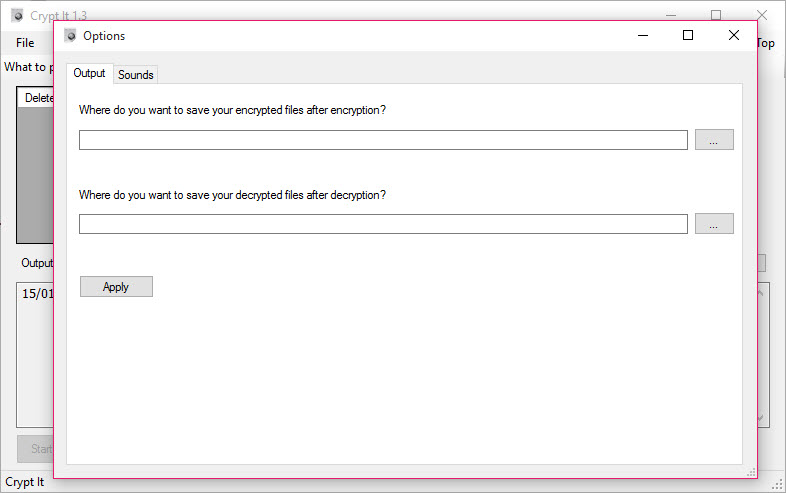Browse for encrypted files output folder
786x493 pixels.
click(714, 139)
